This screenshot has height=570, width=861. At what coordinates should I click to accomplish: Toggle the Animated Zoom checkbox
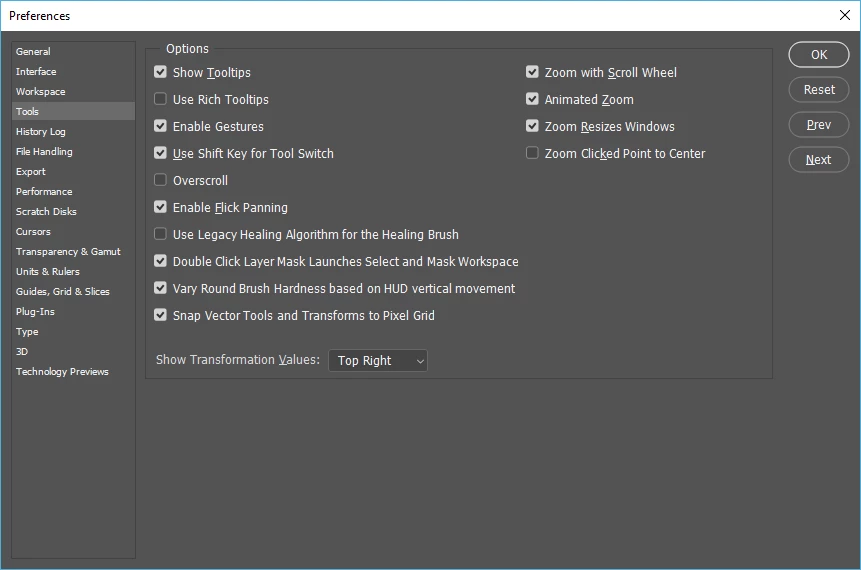tap(532, 99)
